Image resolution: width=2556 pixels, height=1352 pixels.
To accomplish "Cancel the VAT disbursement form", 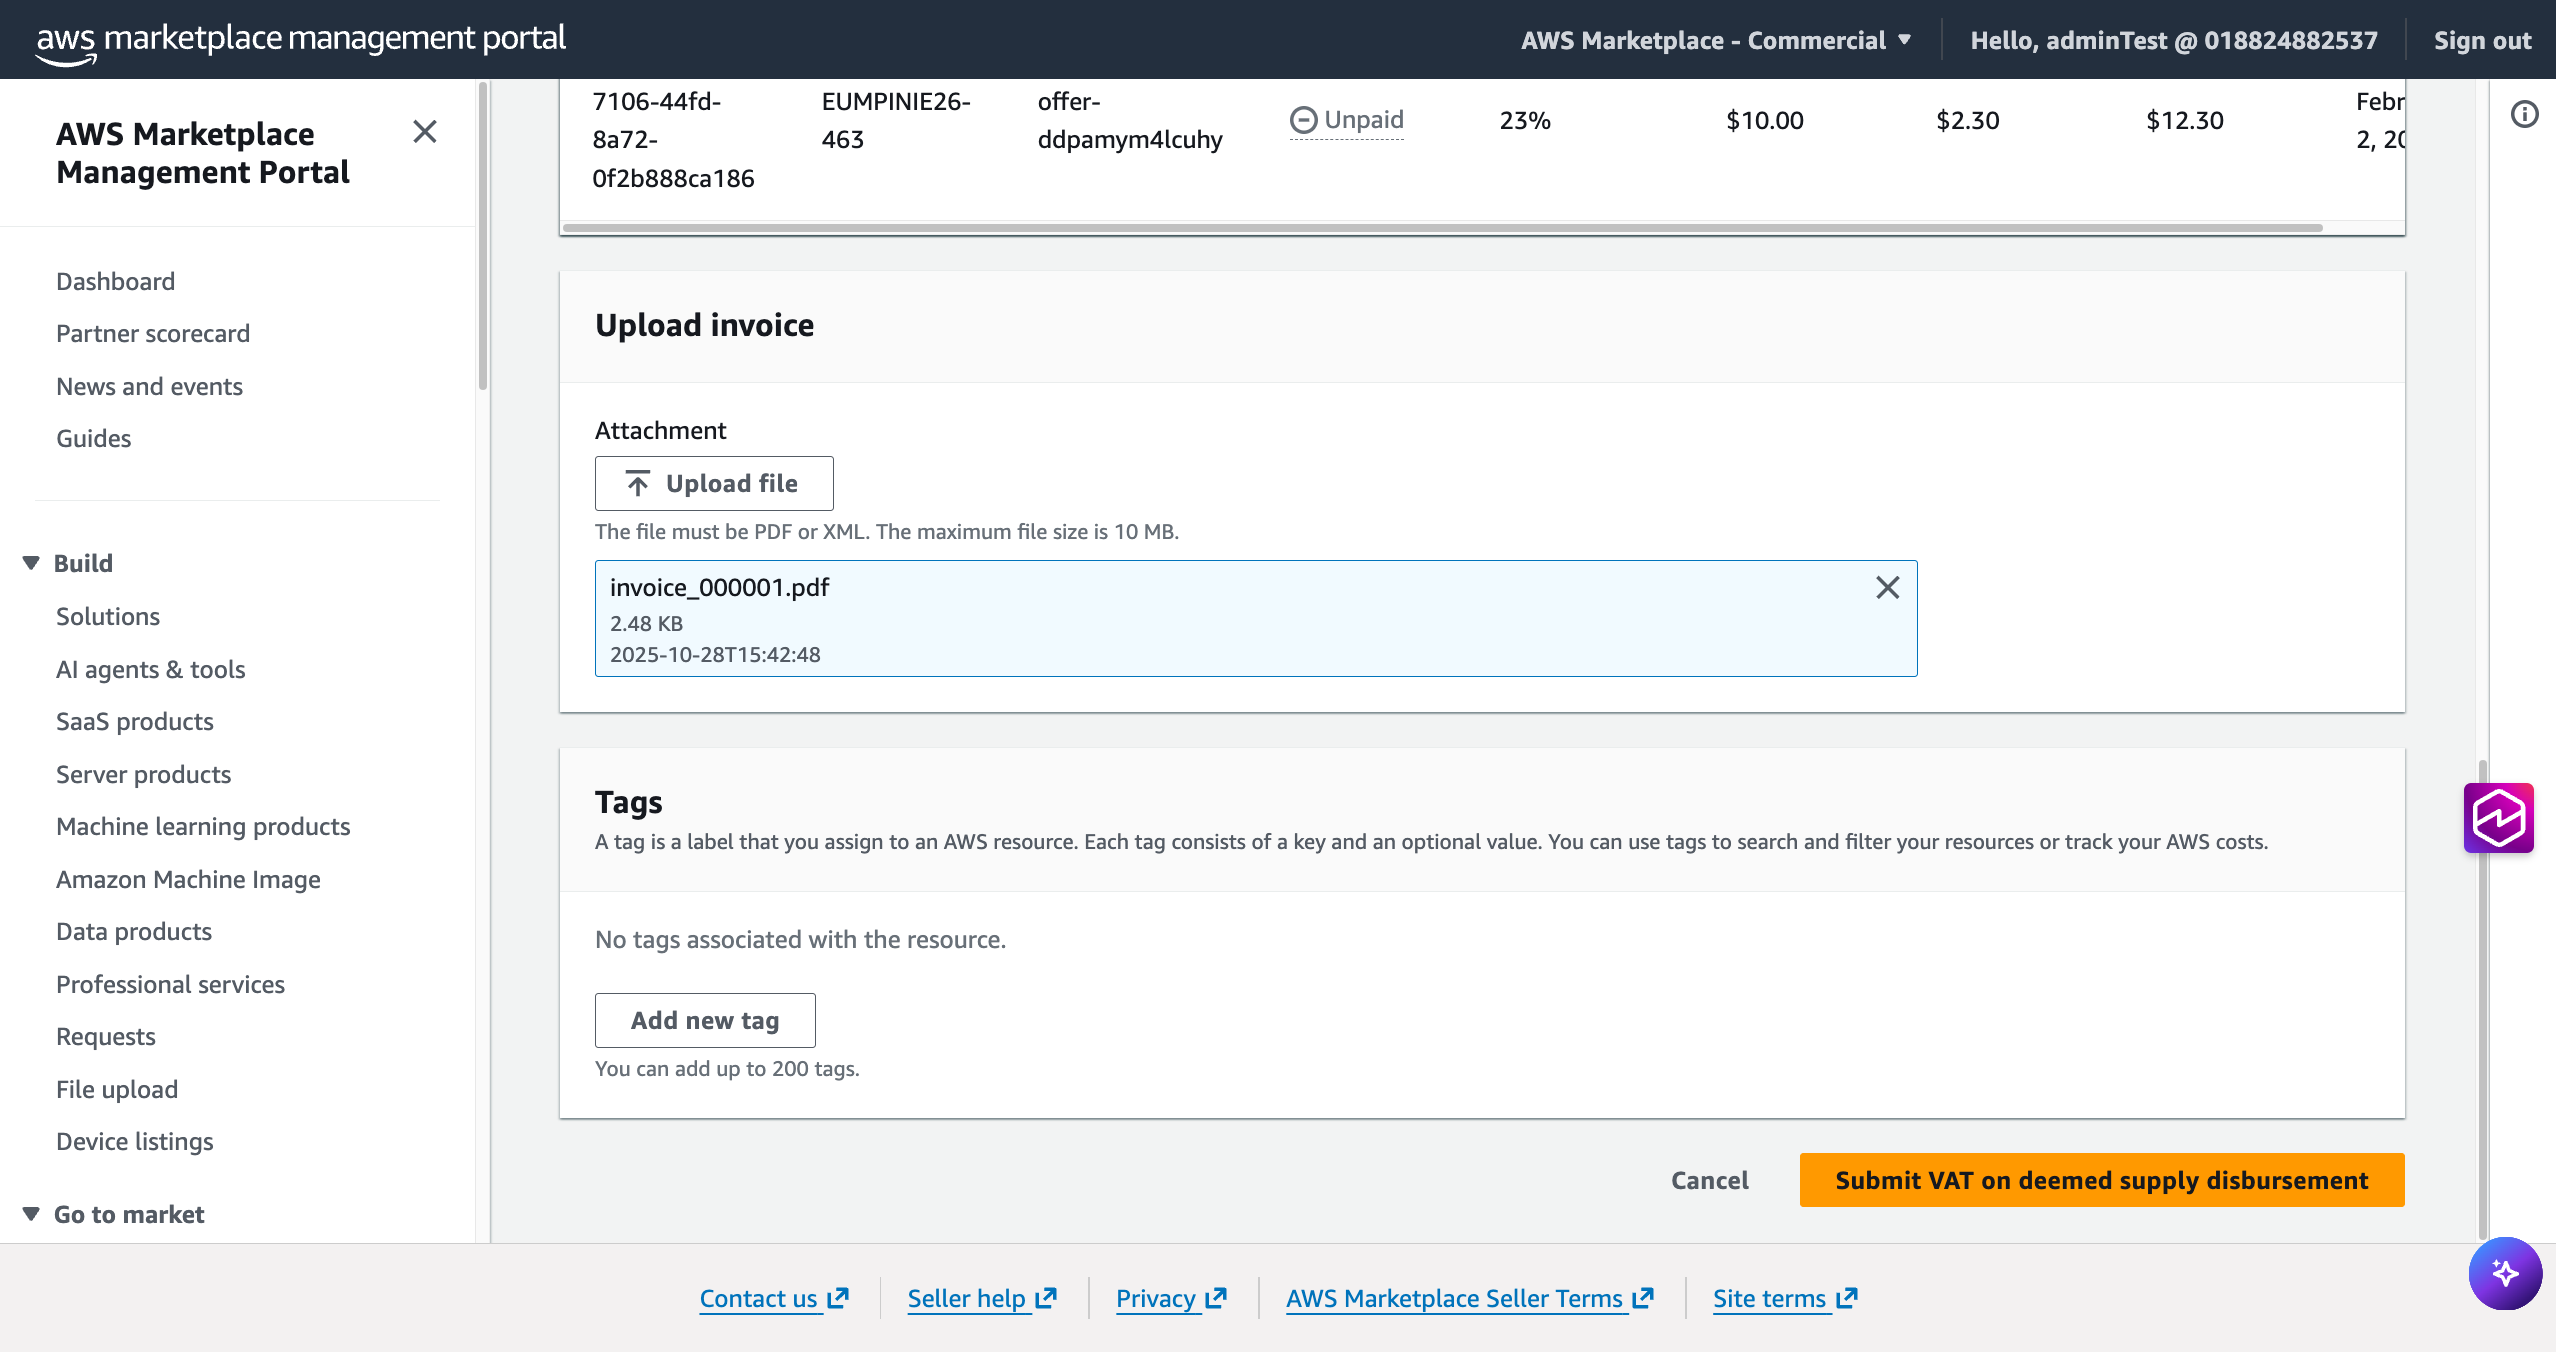I will pyautogui.click(x=1710, y=1180).
